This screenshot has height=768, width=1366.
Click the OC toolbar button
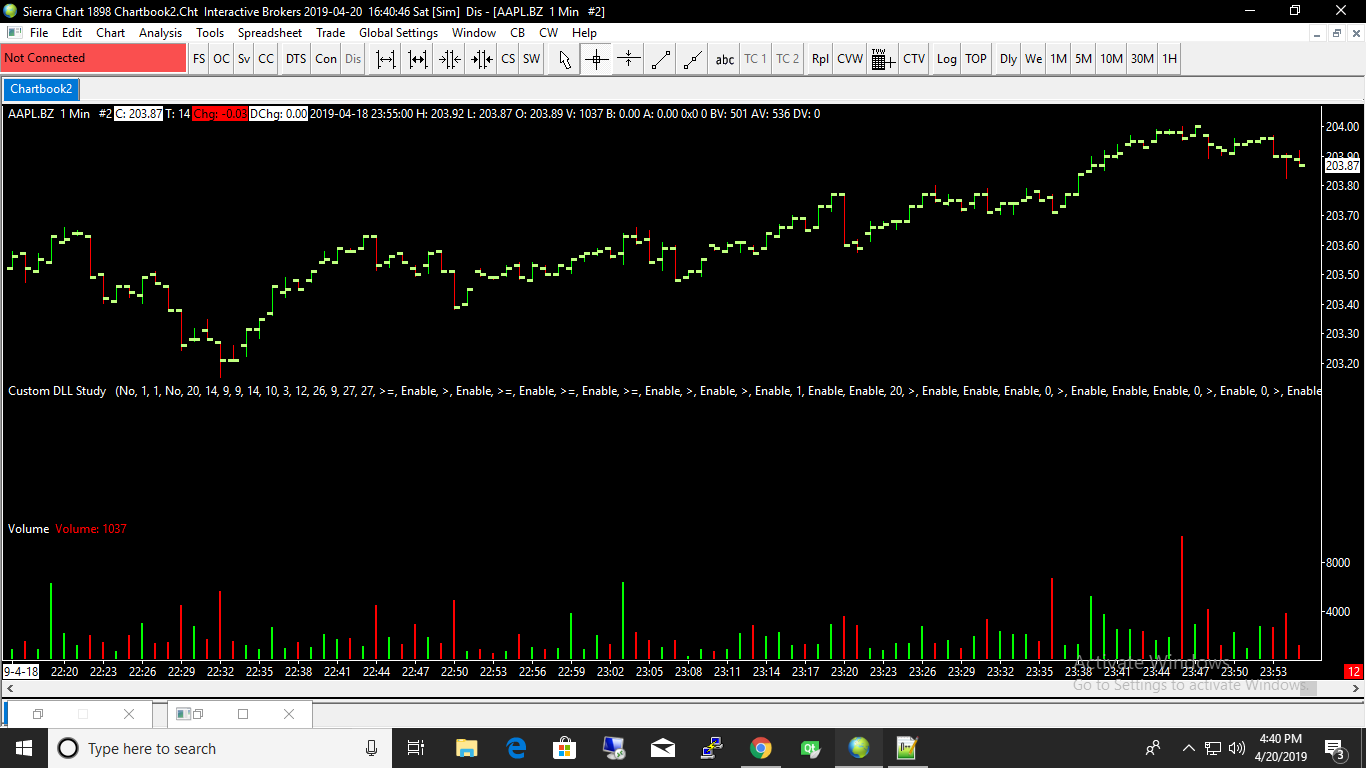(x=221, y=59)
